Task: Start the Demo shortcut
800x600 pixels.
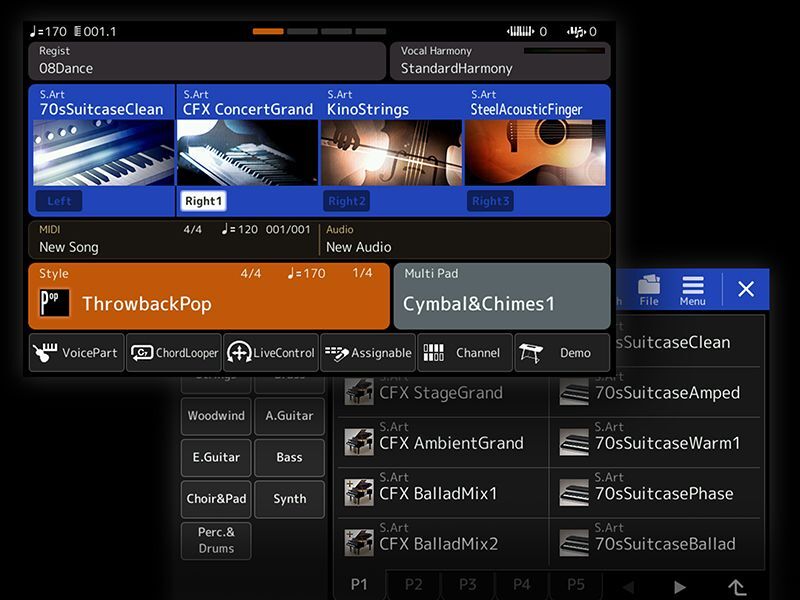Action: 562,353
